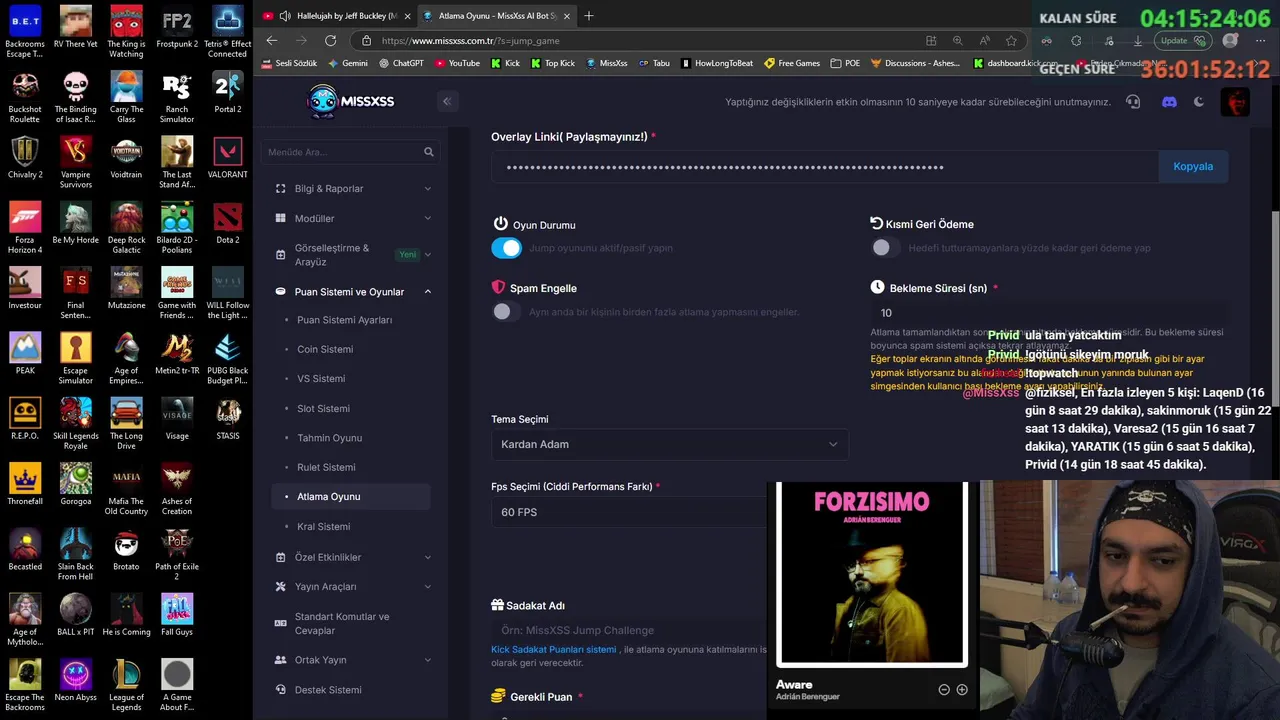Select Kral Sistemi in the sidebar
The width and height of the screenshot is (1280, 720).
[323, 527]
